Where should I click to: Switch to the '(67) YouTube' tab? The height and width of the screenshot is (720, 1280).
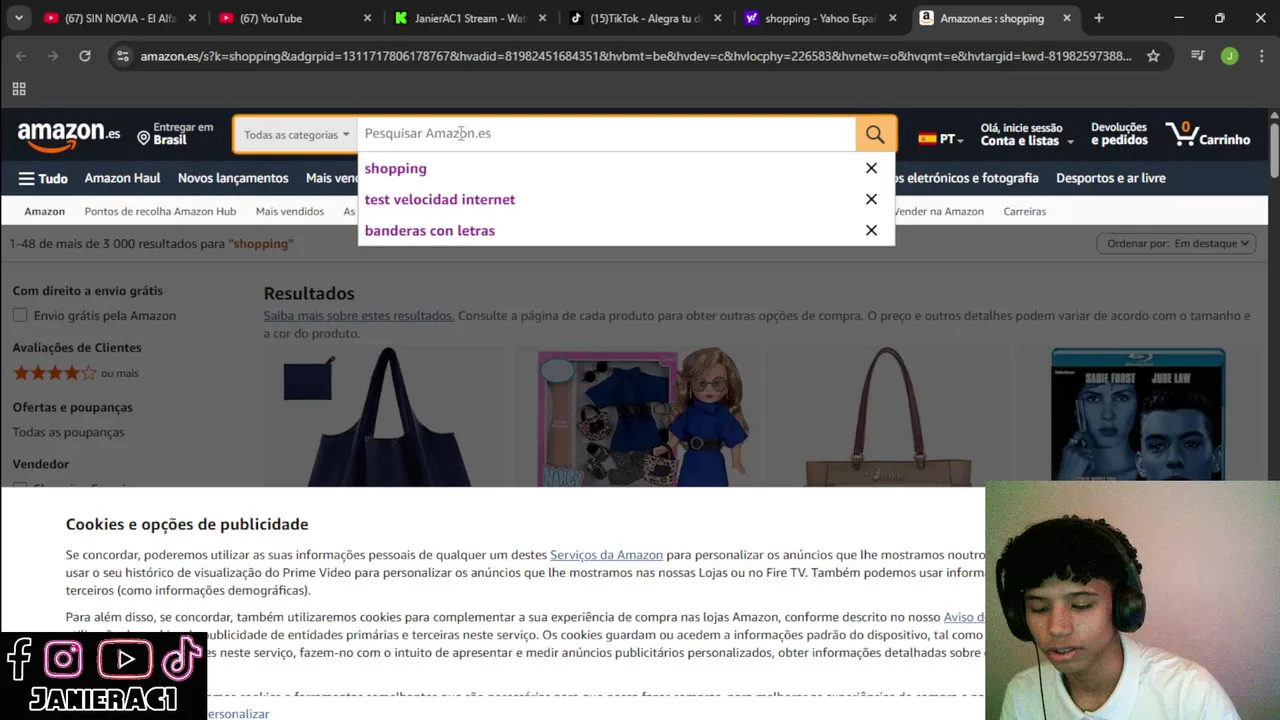[x=296, y=18]
